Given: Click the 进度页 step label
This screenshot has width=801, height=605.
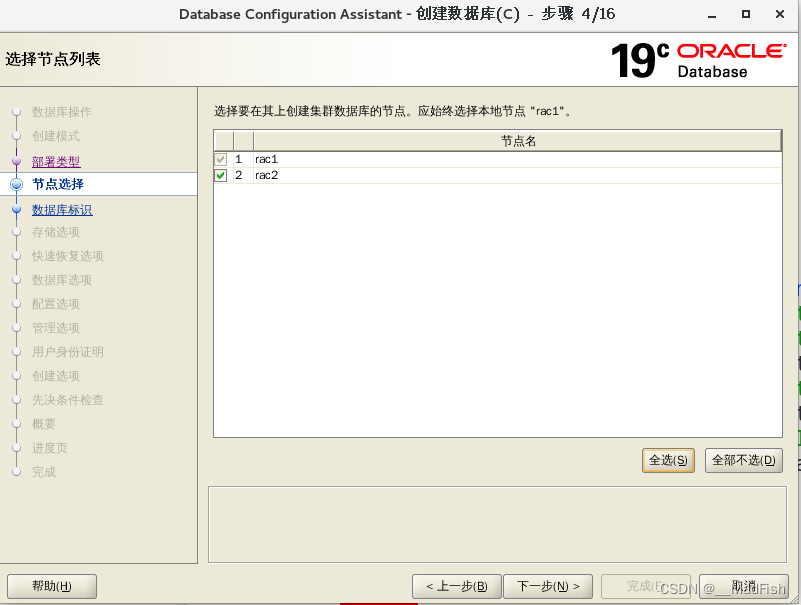Looking at the screenshot, I should tap(50, 448).
